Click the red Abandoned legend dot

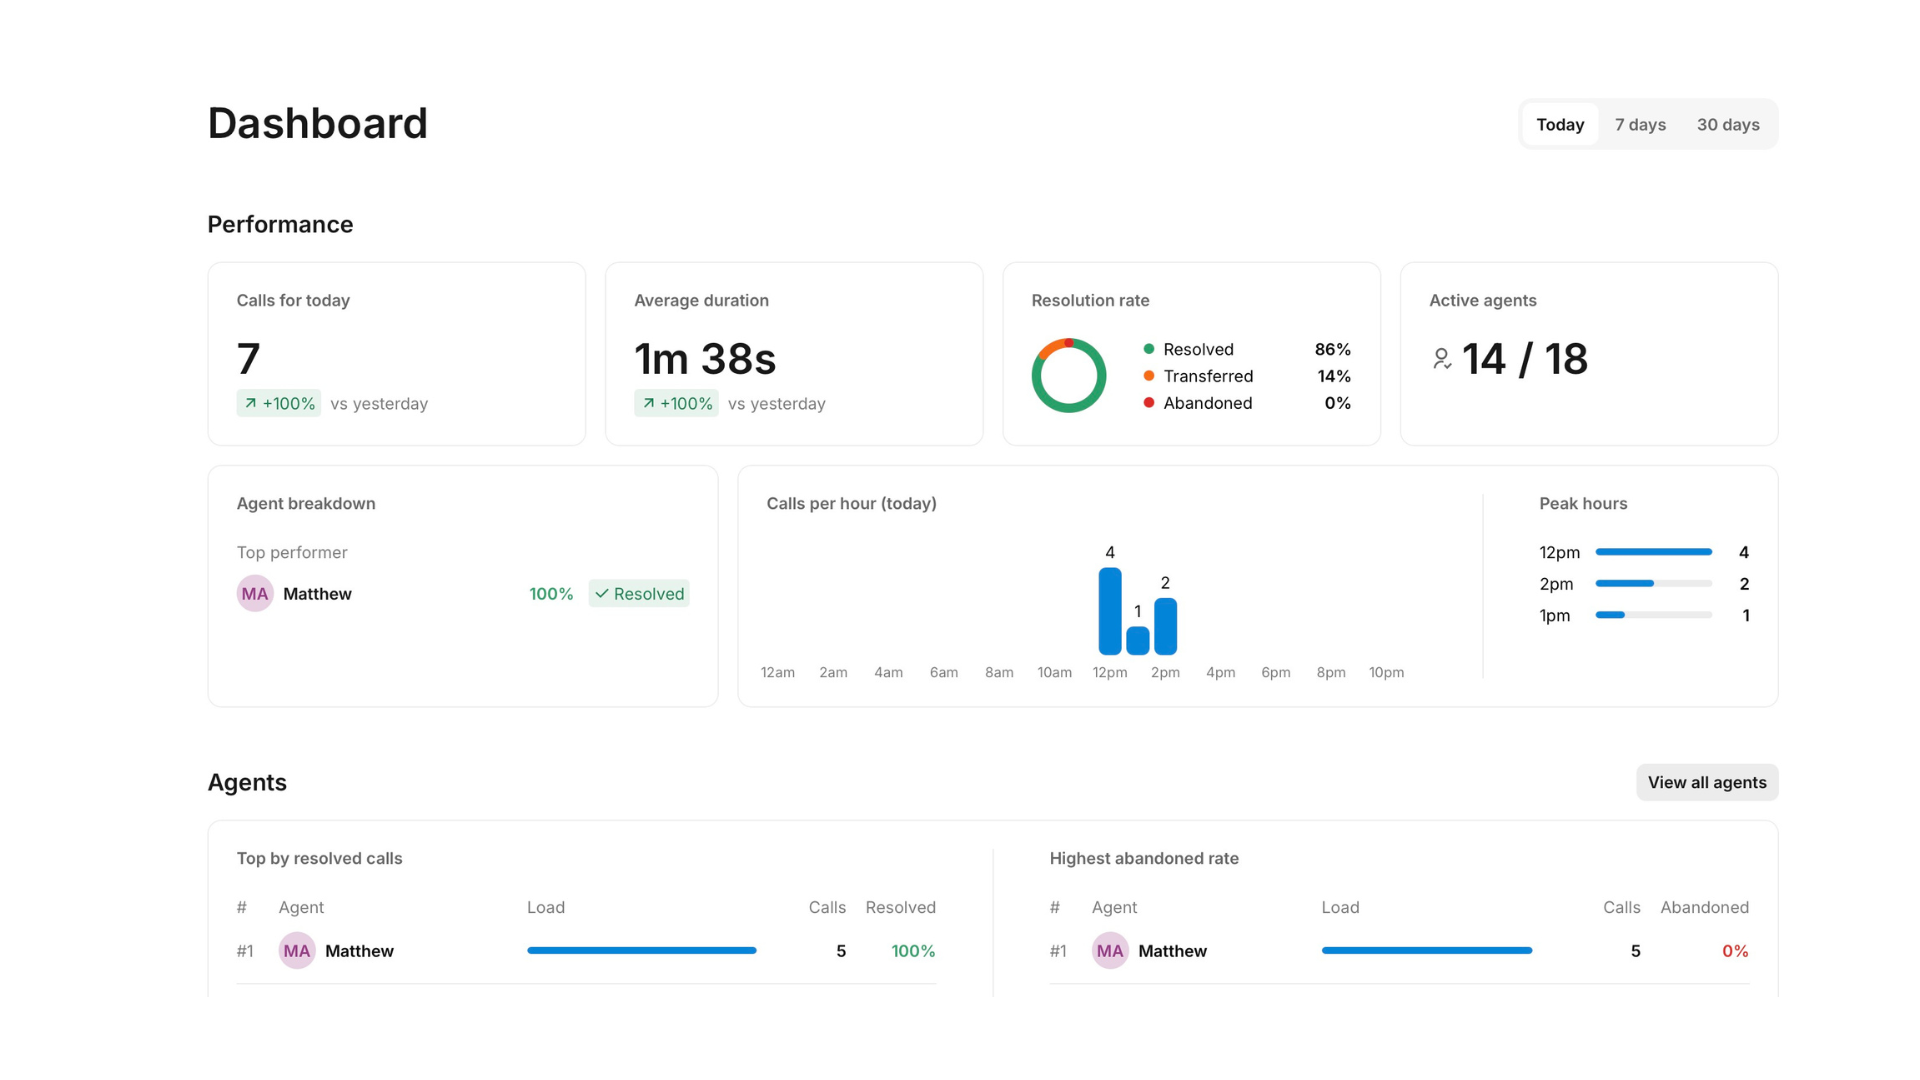coord(1149,403)
